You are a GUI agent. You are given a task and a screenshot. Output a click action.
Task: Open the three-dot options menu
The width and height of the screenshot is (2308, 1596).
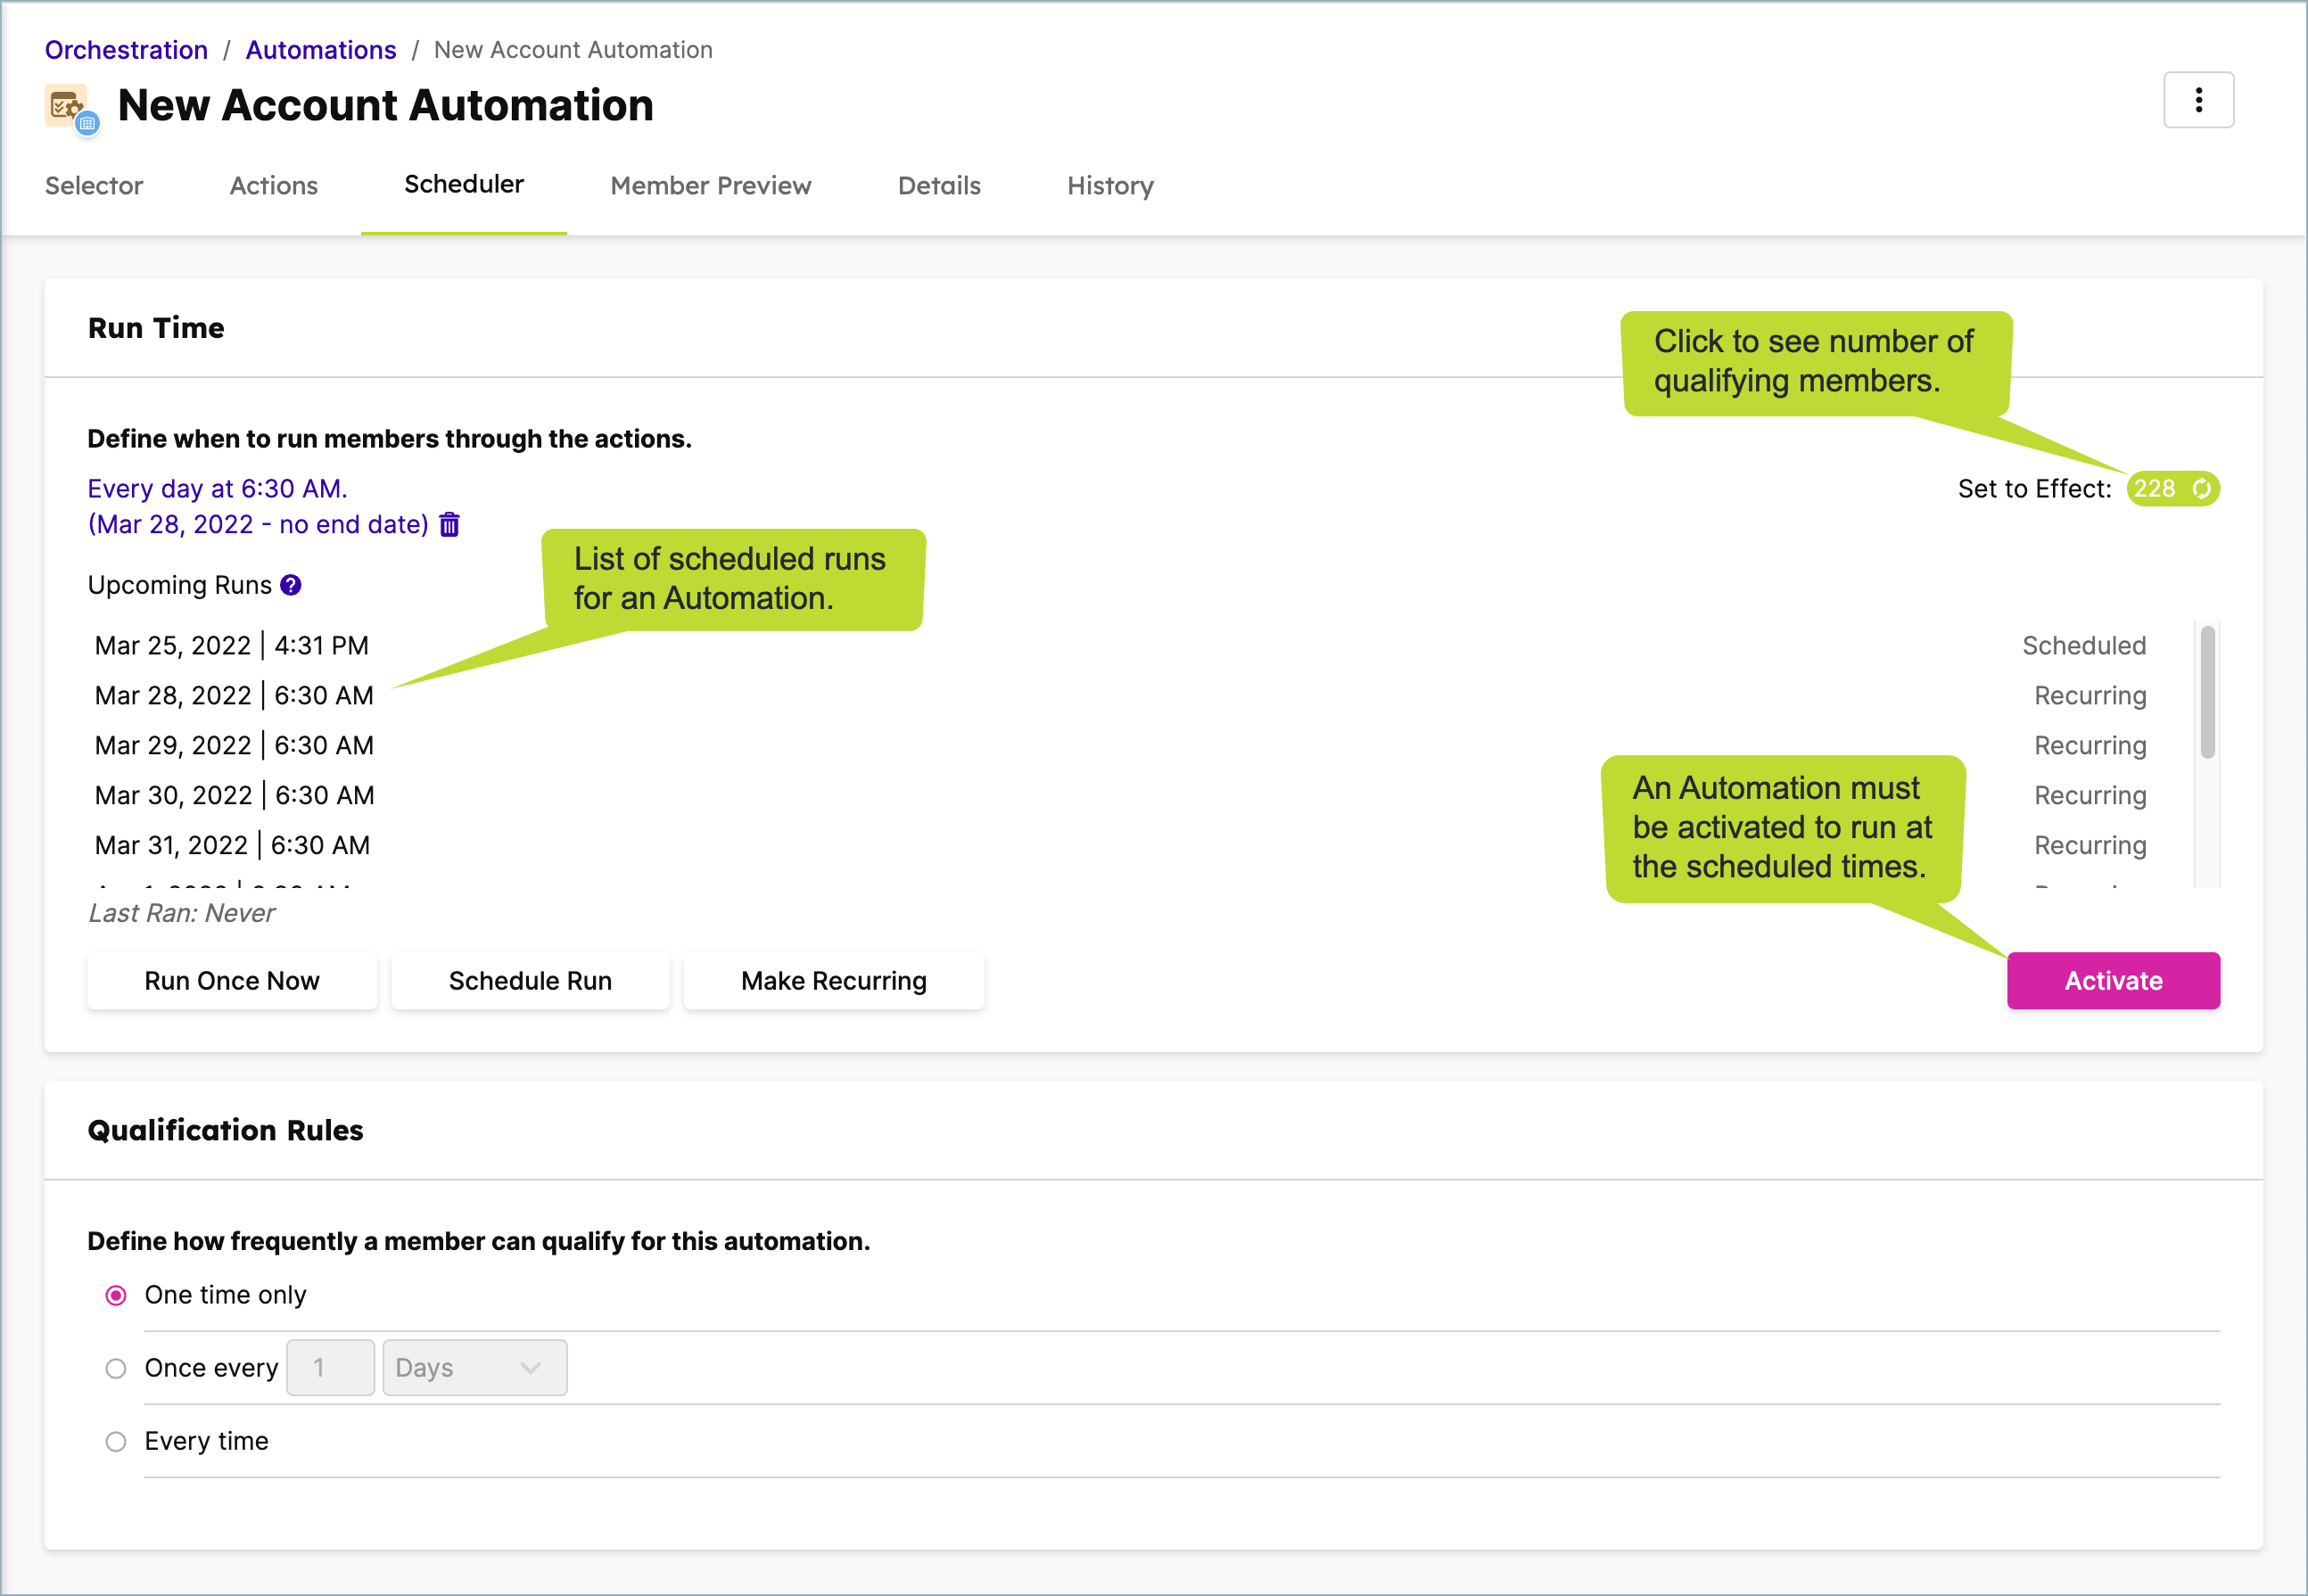2197,100
